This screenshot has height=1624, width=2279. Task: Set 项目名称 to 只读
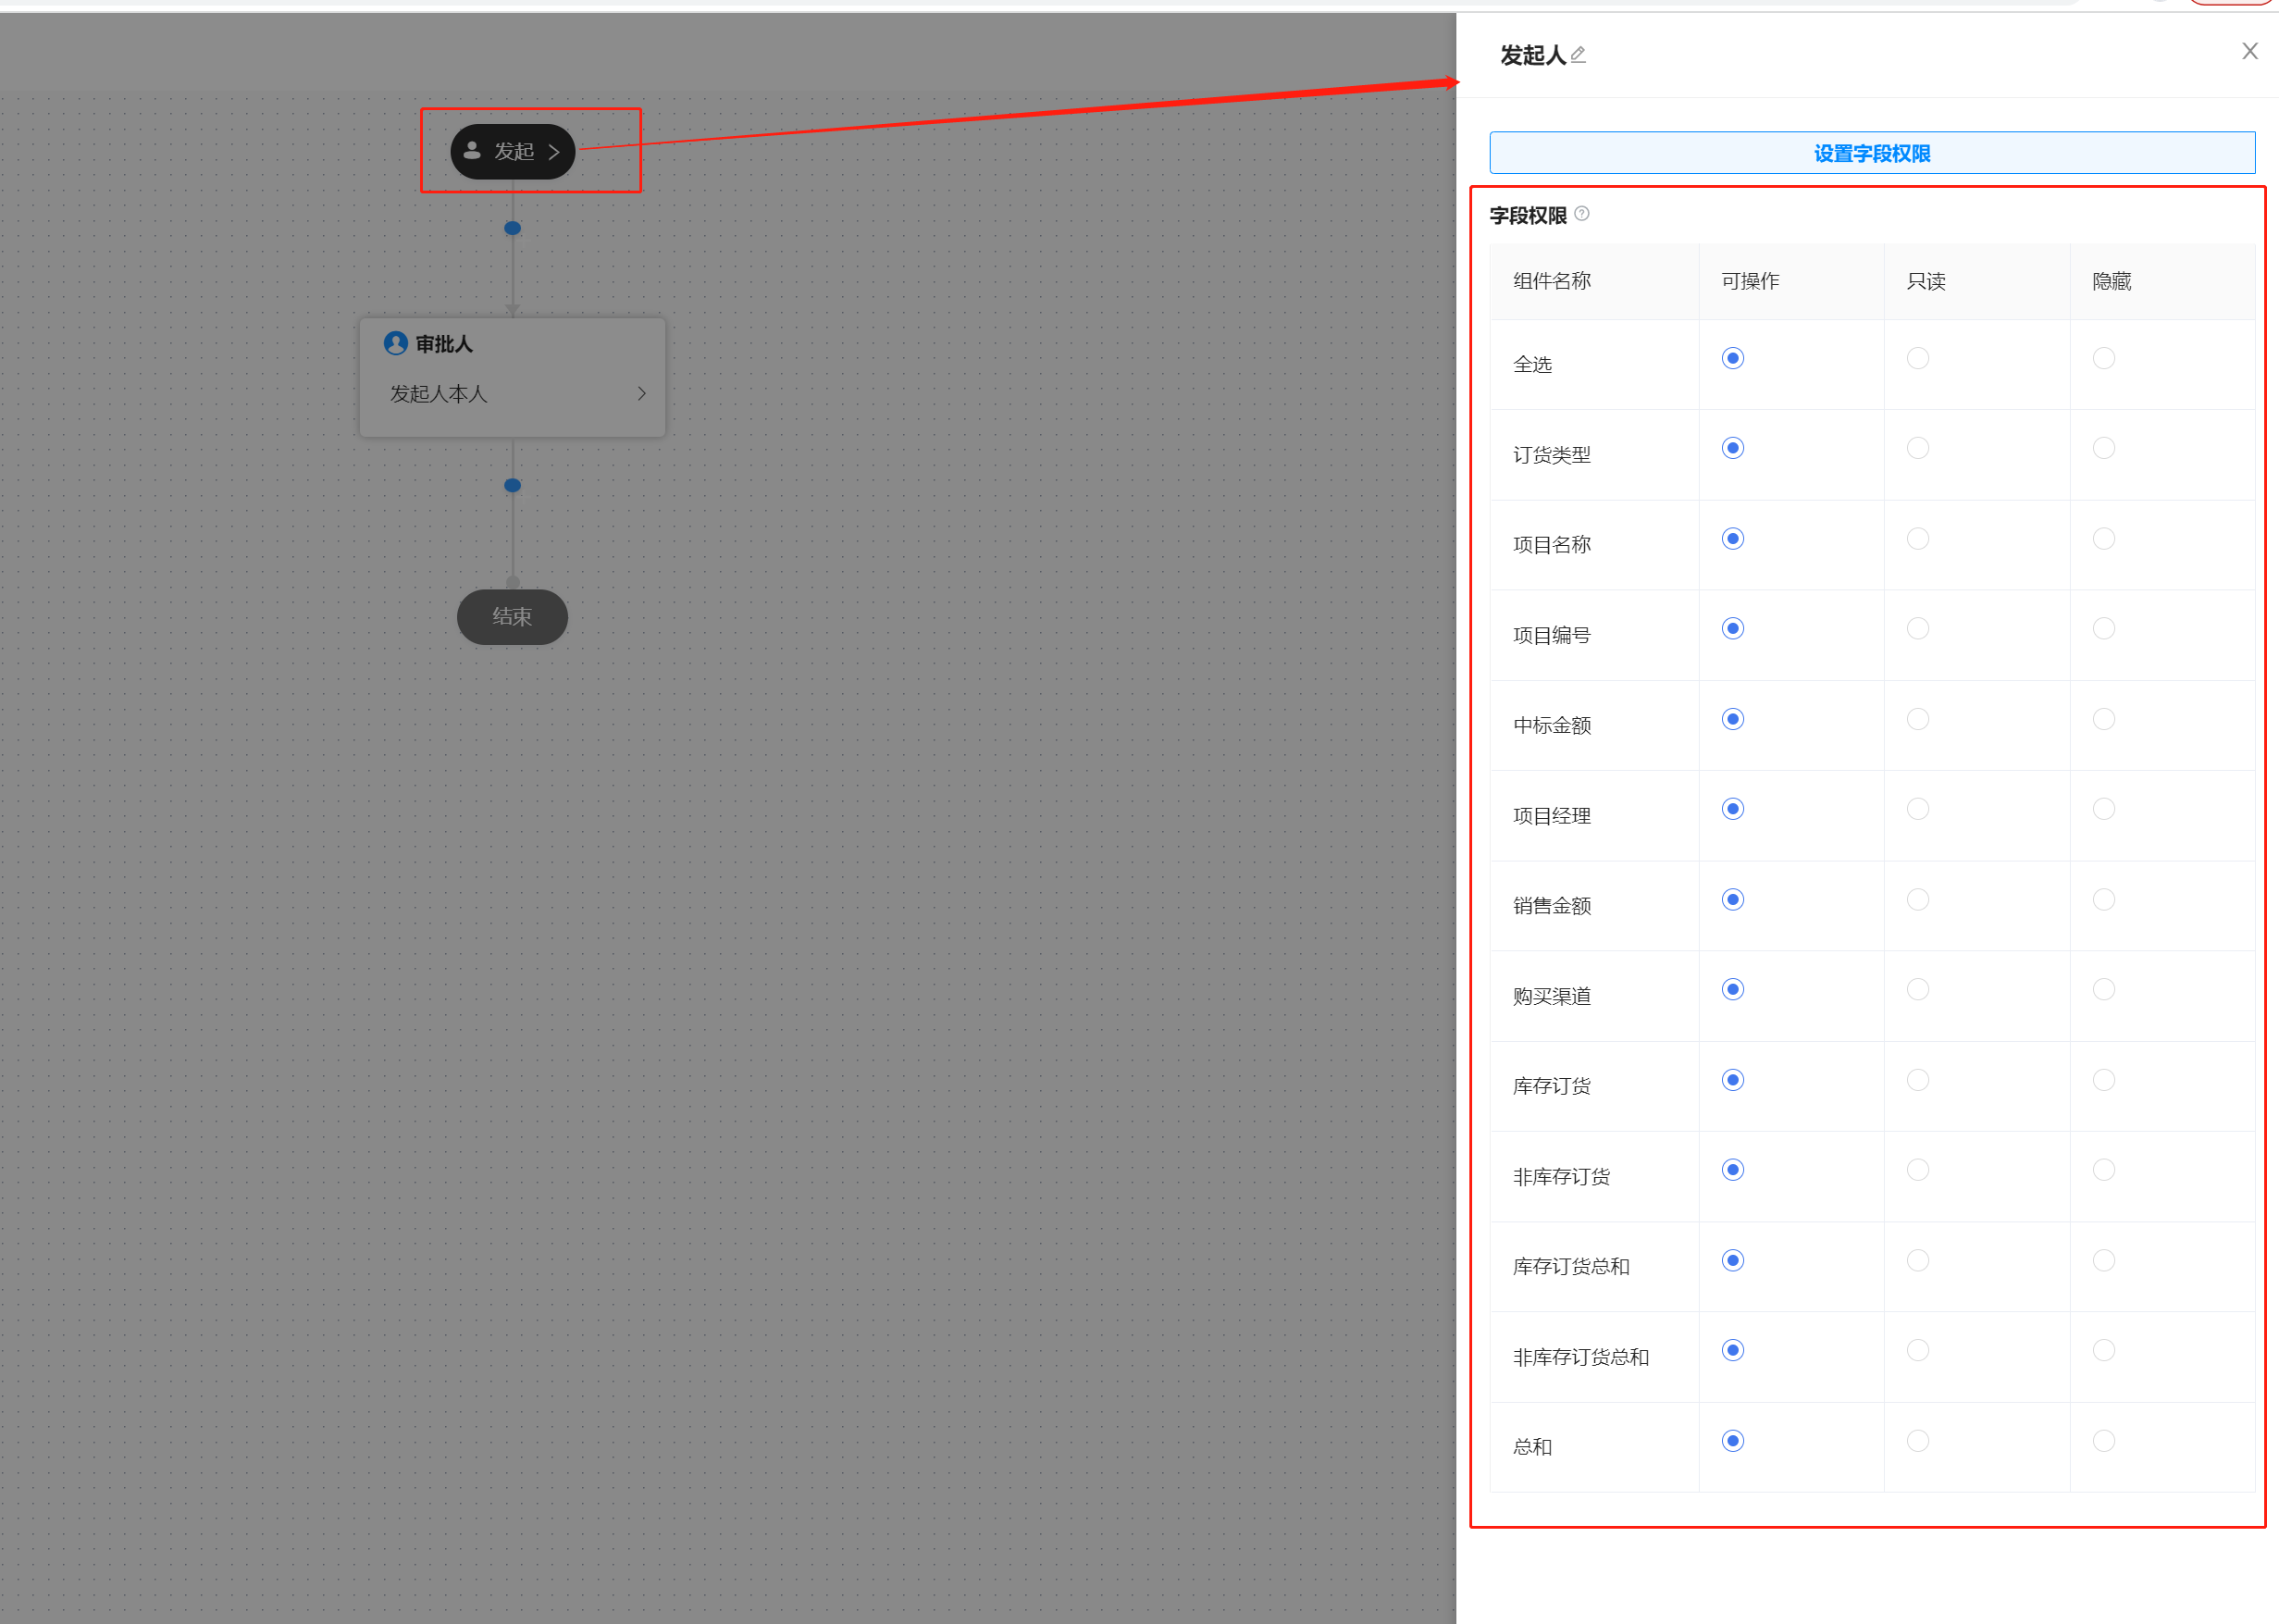(x=1918, y=539)
